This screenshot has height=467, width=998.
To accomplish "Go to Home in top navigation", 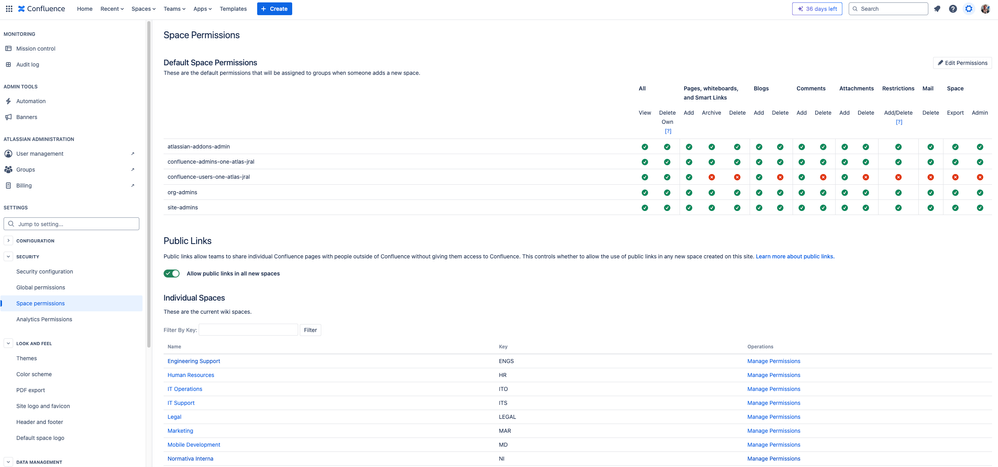I will [85, 9].
